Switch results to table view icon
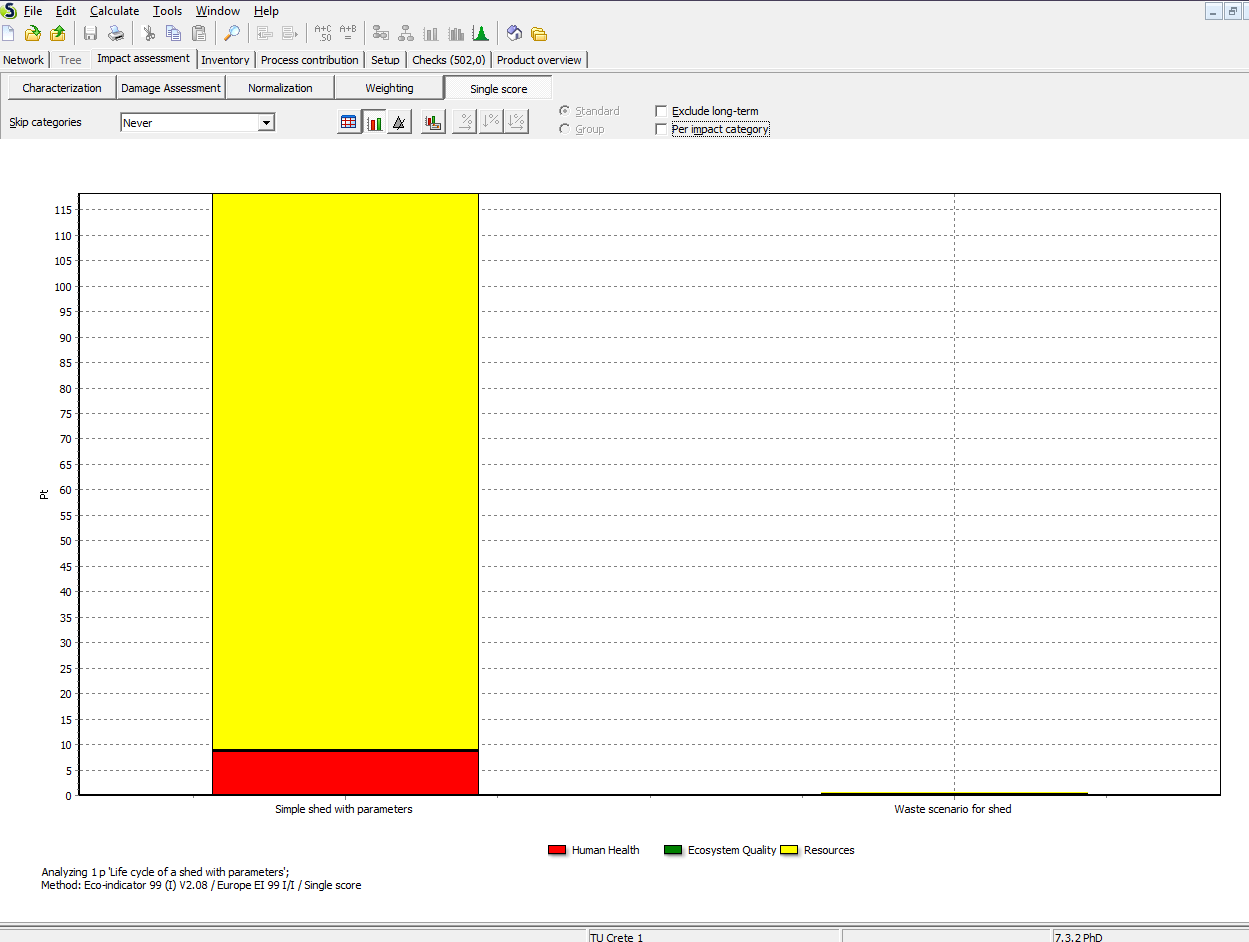This screenshot has height=942, width=1249. [x=349, y=123]
